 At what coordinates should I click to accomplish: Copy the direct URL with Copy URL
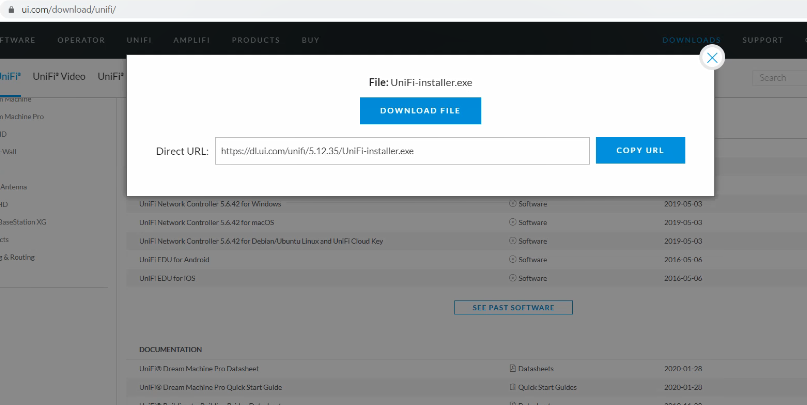[640, 150]
